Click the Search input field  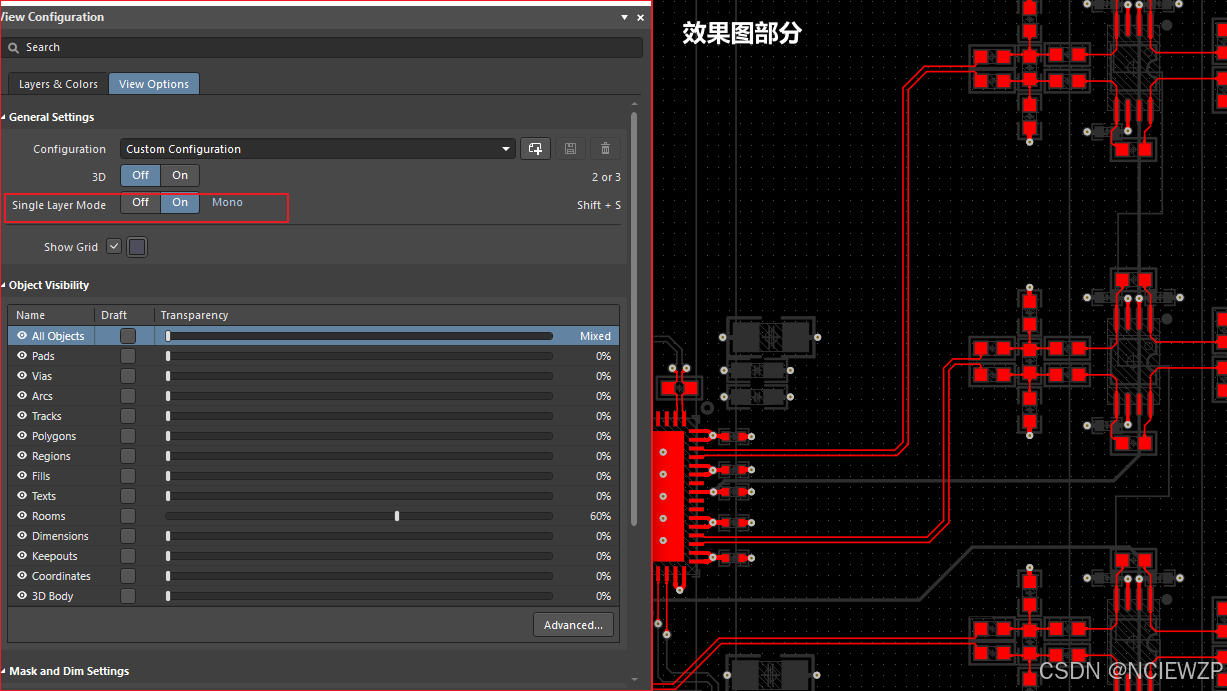point(322,47)
